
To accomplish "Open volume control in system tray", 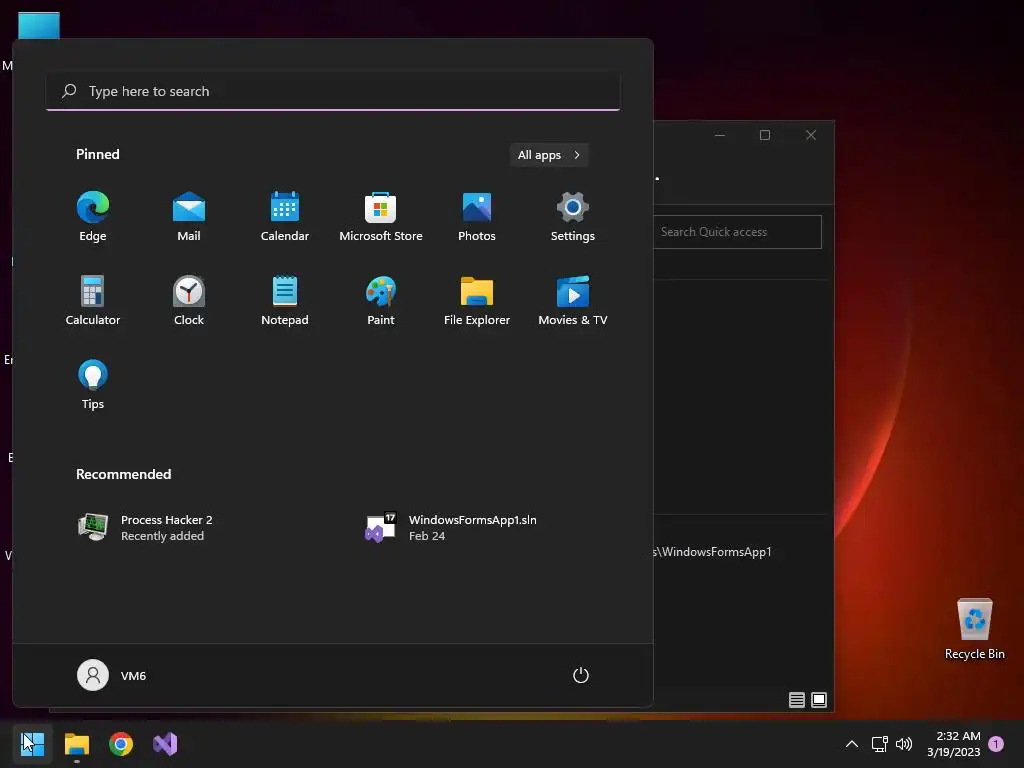I will click(904, 744).
